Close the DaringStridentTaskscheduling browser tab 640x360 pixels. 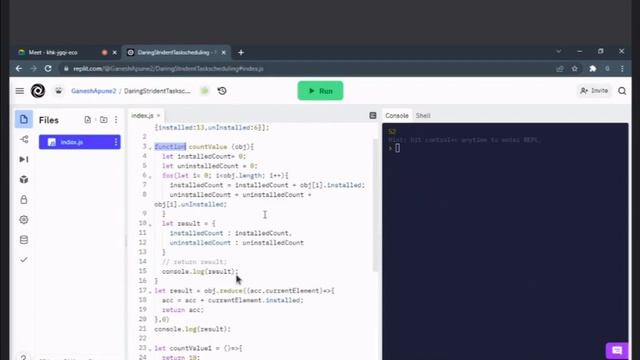[224, 52]
